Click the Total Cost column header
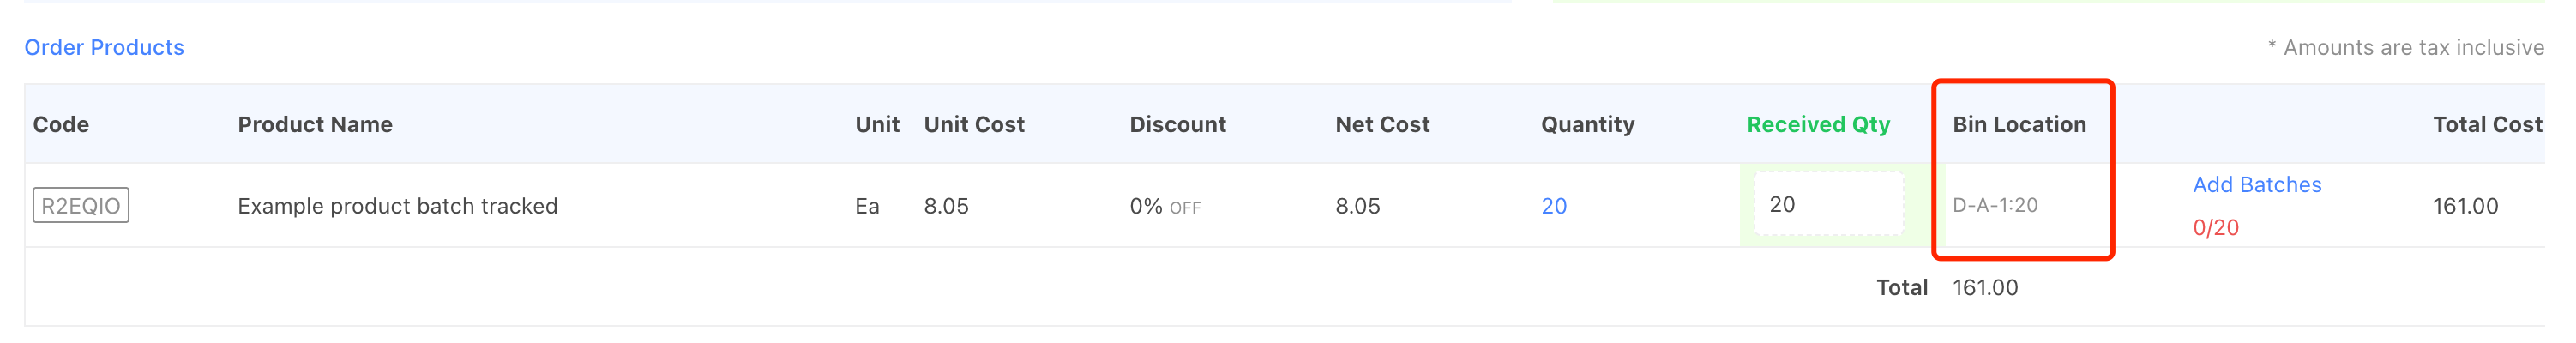 point(2486,124)
